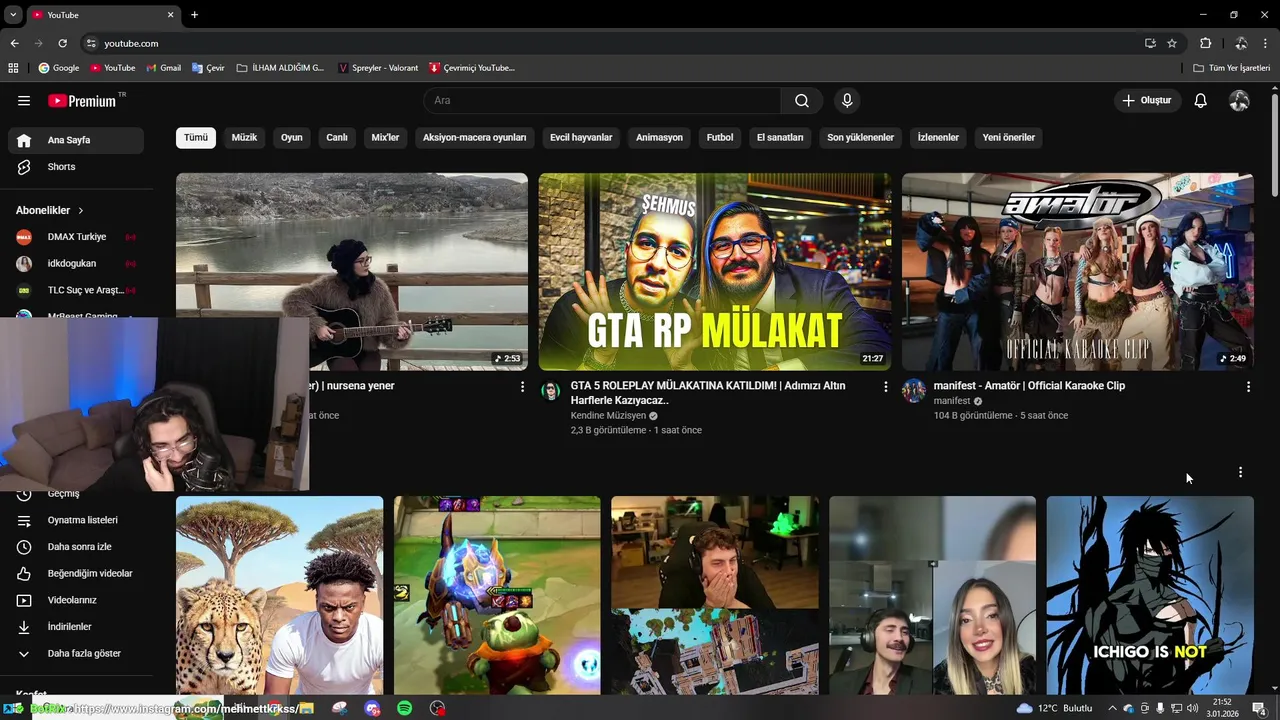Click the search magnifier button
The height and width of the screenshot is (720, 1280).
coord(802,100)
